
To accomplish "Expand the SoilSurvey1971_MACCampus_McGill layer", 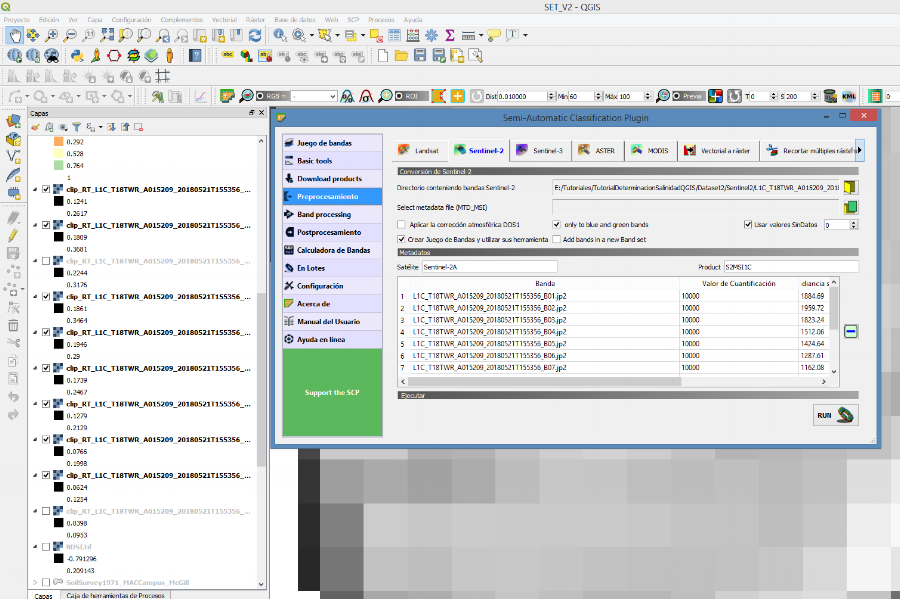I will click(35, 582).
